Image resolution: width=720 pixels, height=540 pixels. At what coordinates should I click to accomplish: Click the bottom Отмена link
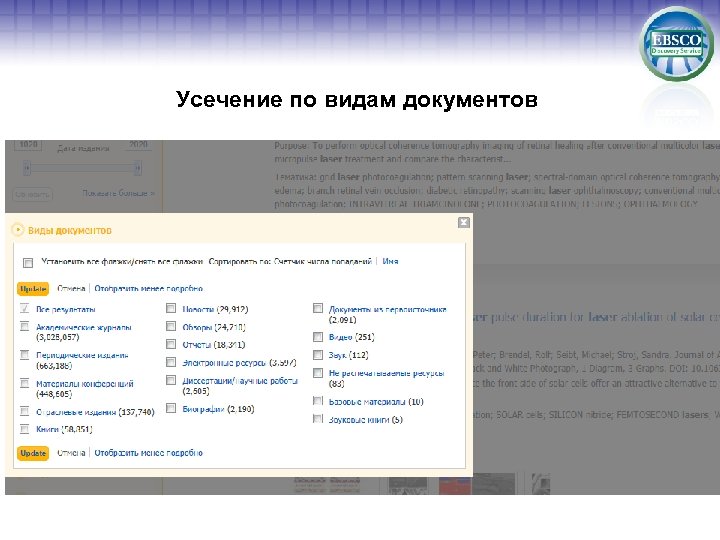click(x=71, y=453)
